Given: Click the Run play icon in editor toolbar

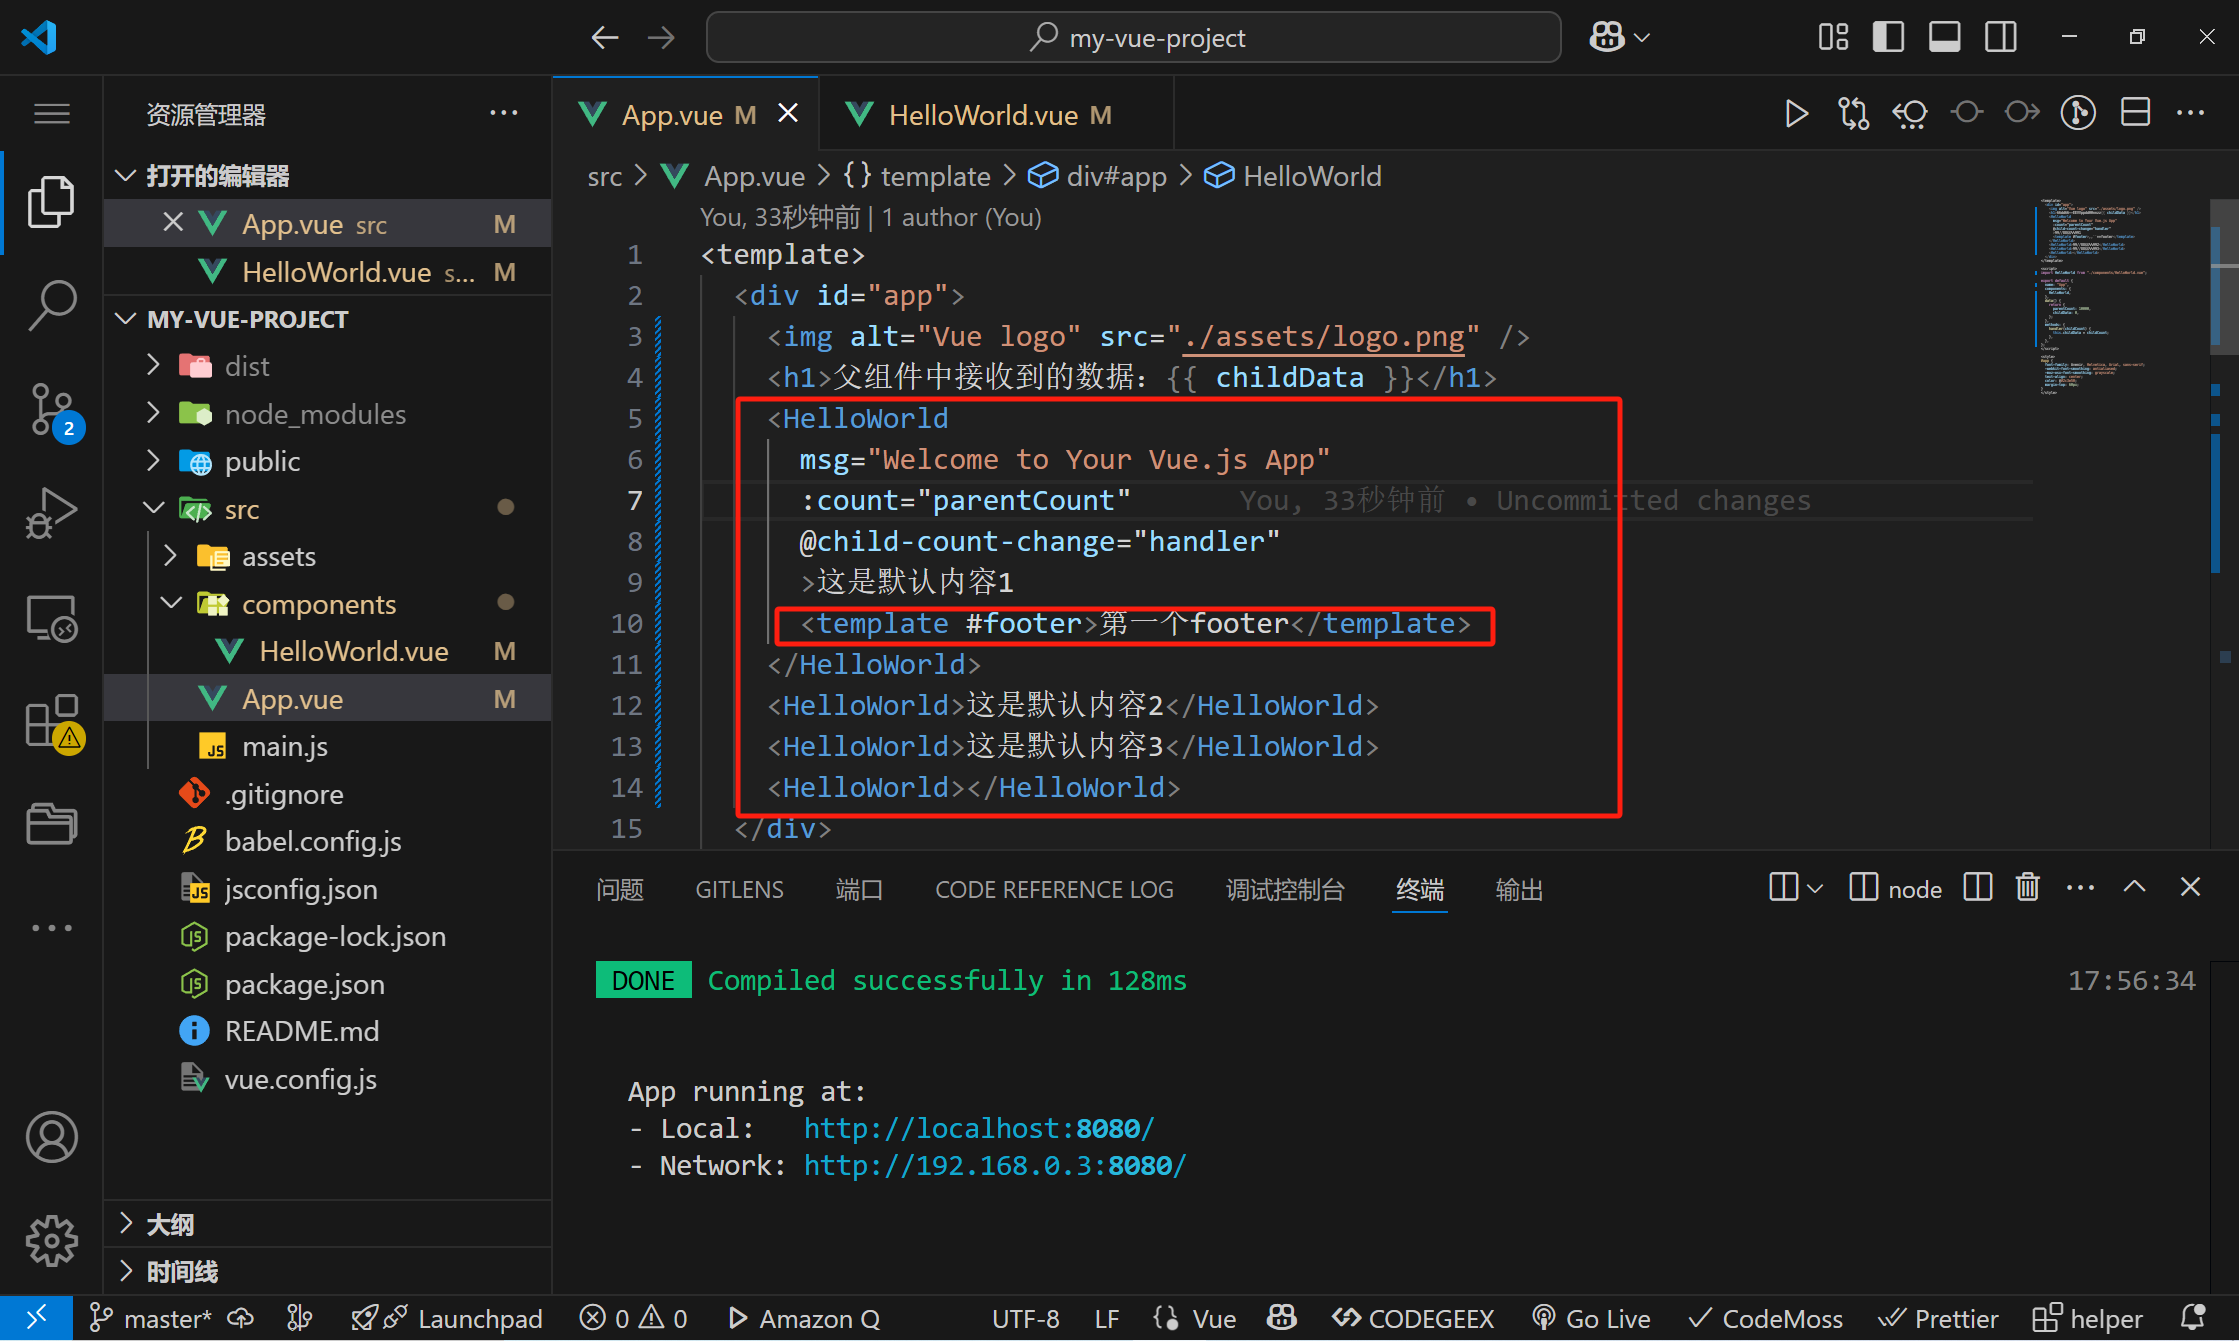Looking at the screenshot, I should click(x=1796, y=114).
